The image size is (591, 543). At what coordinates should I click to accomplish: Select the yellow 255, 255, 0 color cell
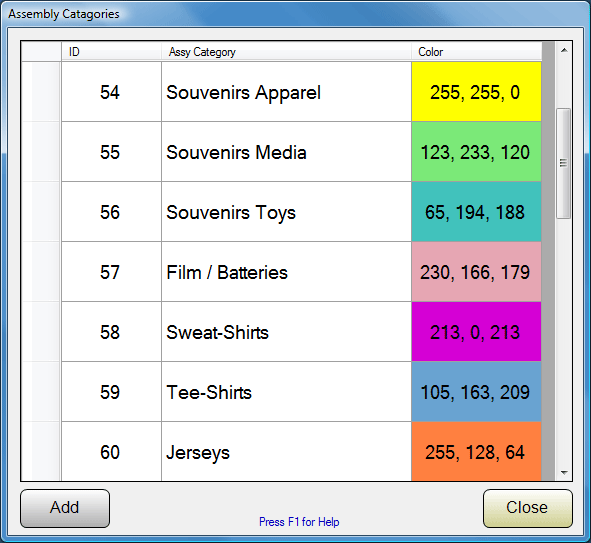[476, 92]
